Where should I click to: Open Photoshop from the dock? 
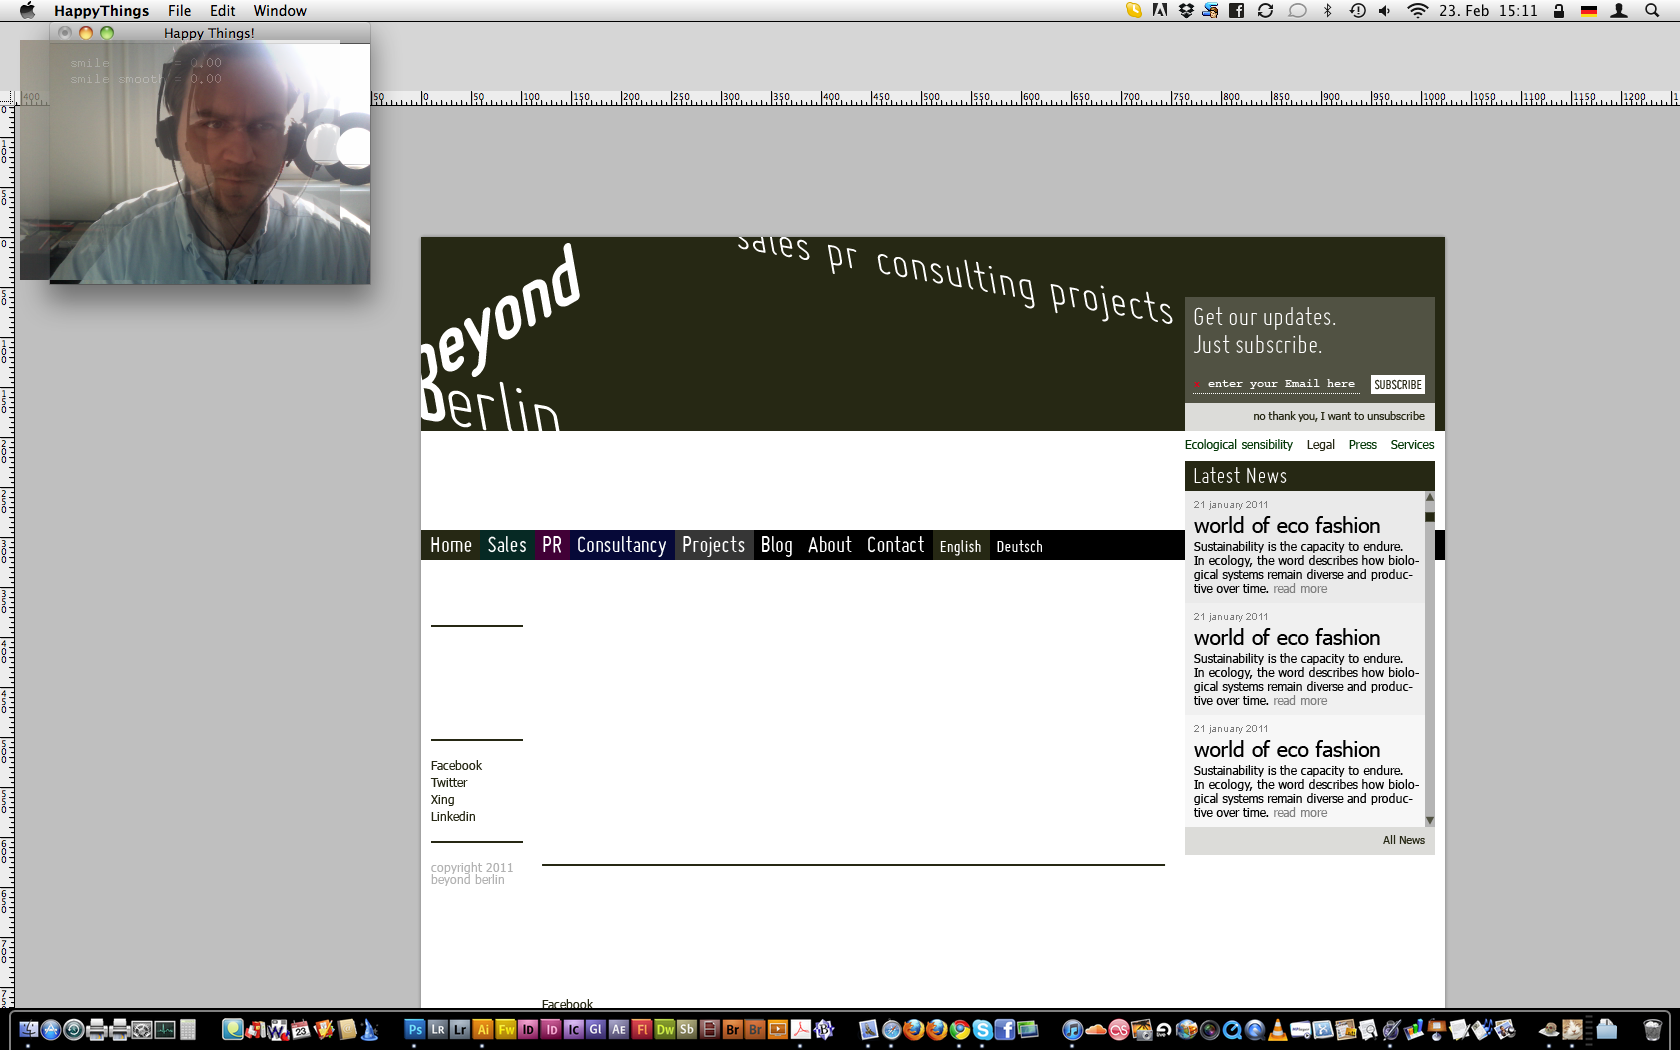pos(415,1029)
